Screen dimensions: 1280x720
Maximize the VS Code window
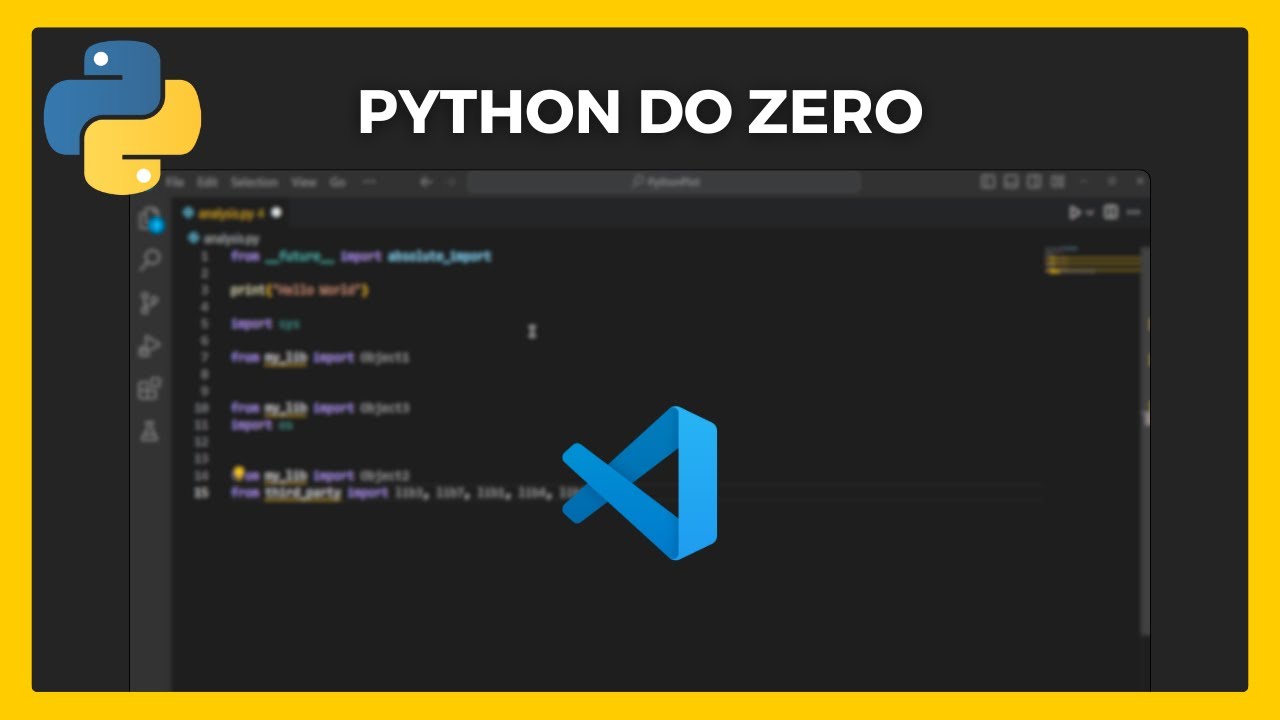(x=1112, y=182)
